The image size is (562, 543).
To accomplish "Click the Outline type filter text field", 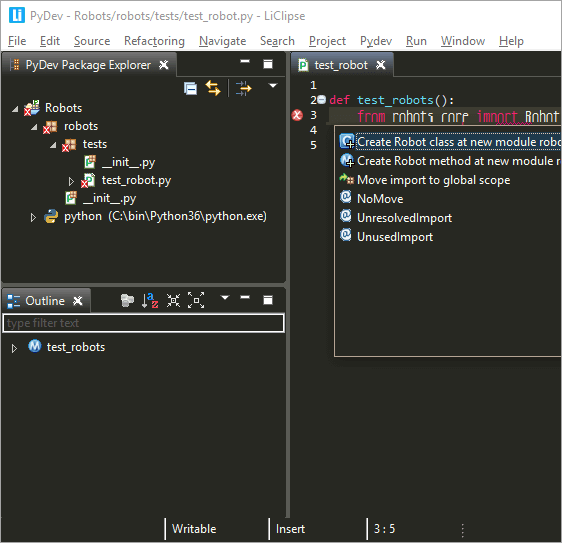I will (x=143, y=323).
